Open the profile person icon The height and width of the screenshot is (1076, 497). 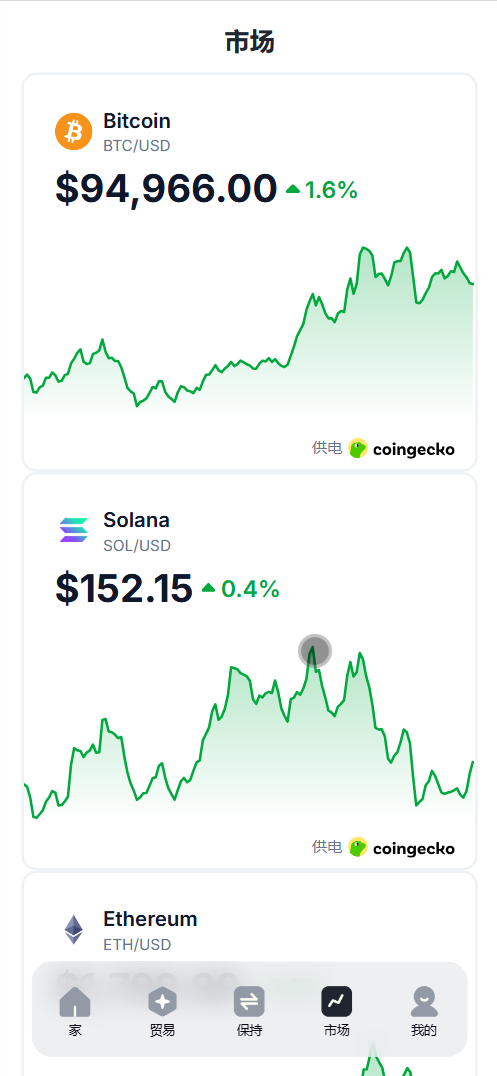424,1002
